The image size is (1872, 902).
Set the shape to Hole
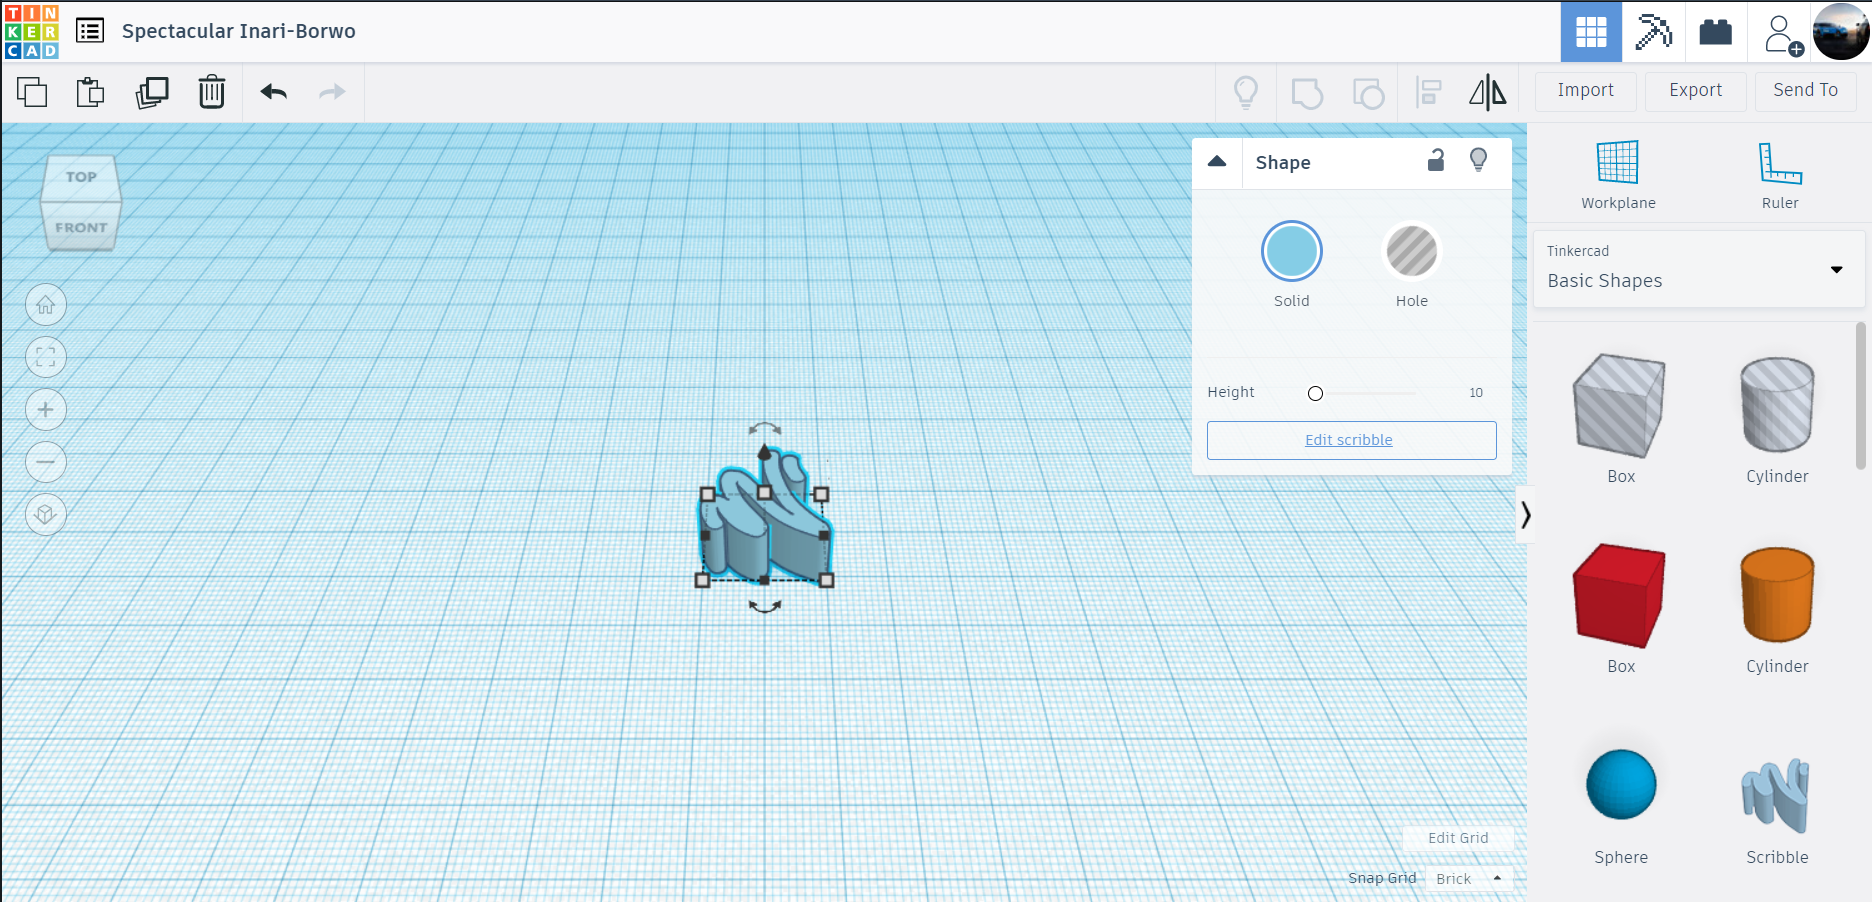pyautogui.click(x=1412, y=251)
